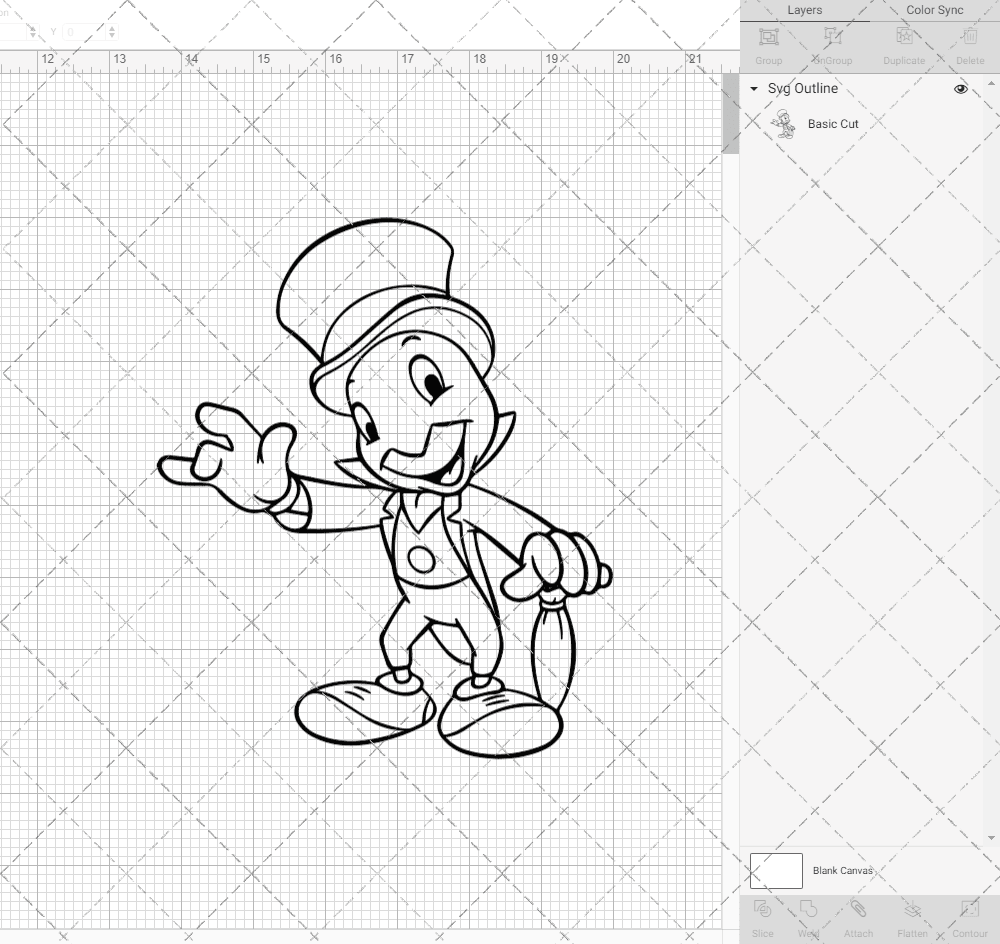Click the Basic Cut layer thumbnail
The width and height of the screenshot is (1000, 944).
point(785,124)
